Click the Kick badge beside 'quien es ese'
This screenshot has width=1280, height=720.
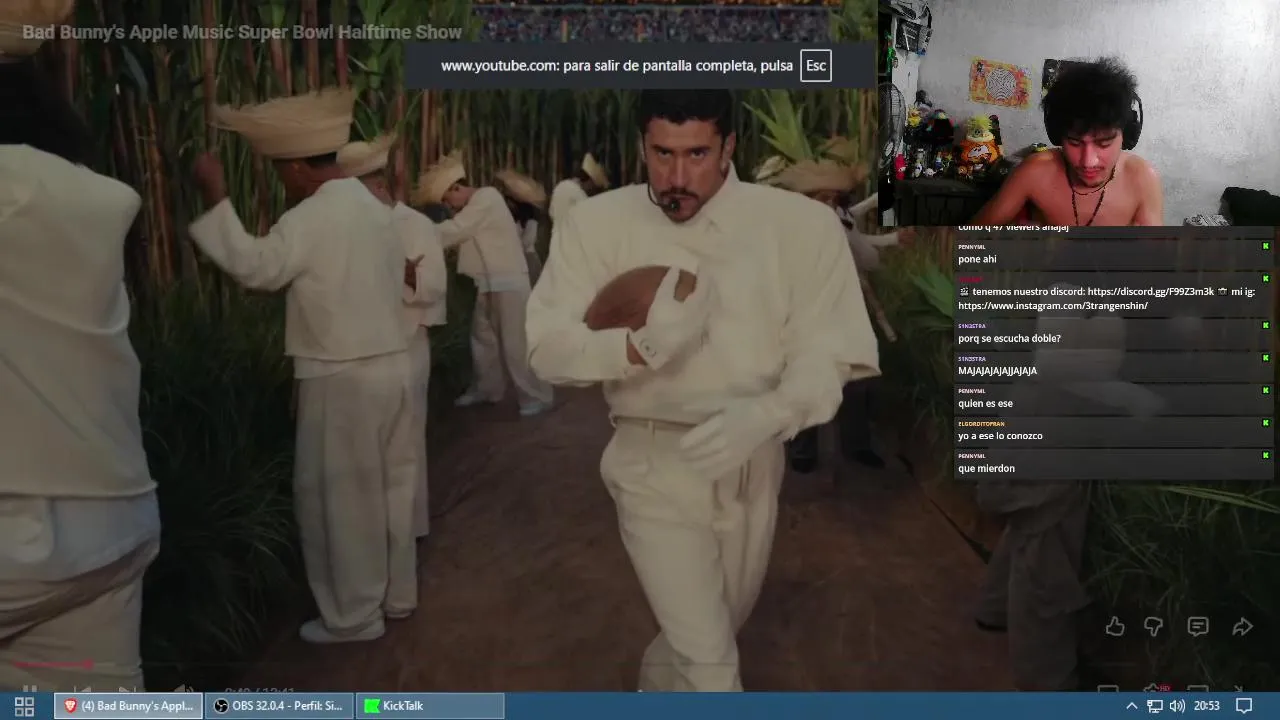click(1265, 390)
